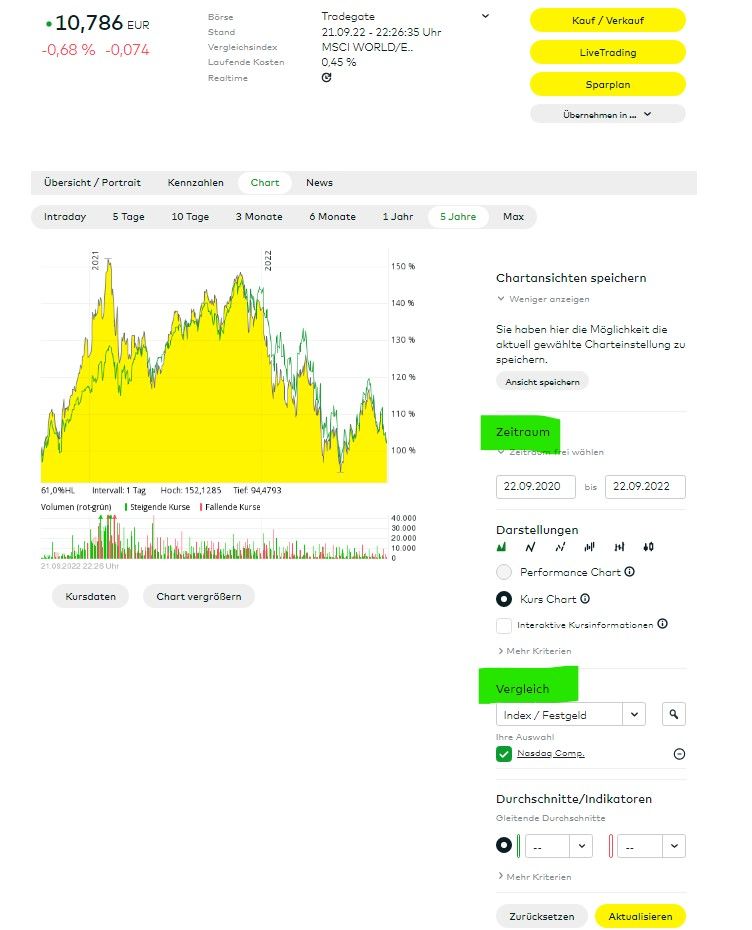Click the start date field 22.09.2020

[536, 487]
